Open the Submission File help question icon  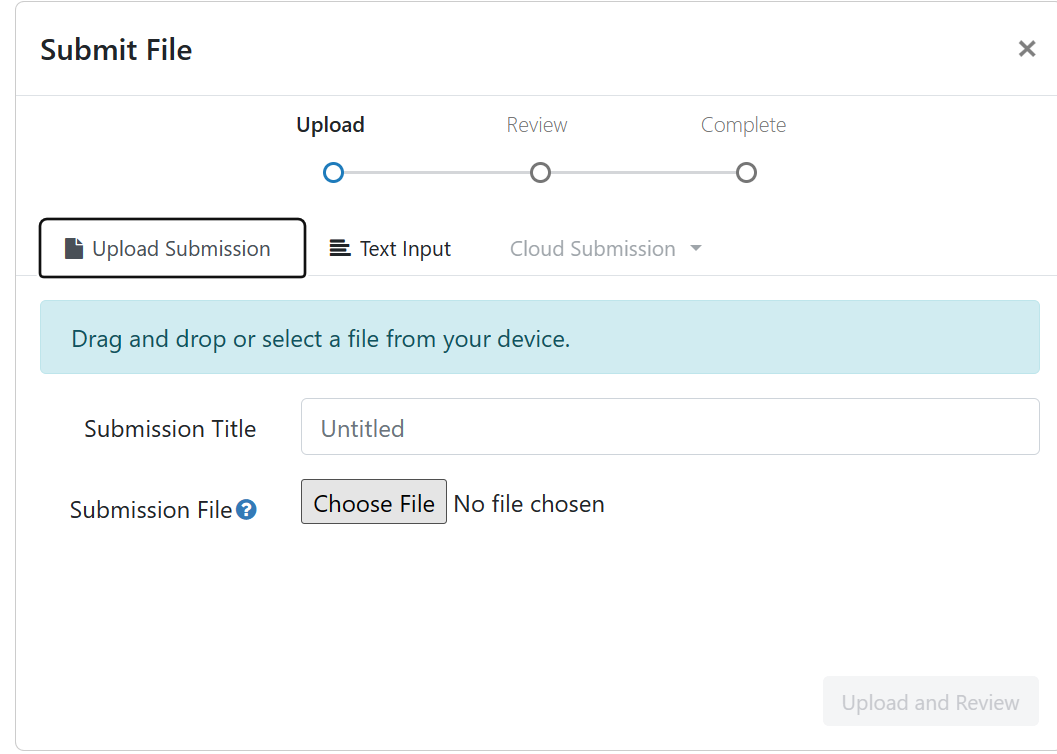point(246,510)
